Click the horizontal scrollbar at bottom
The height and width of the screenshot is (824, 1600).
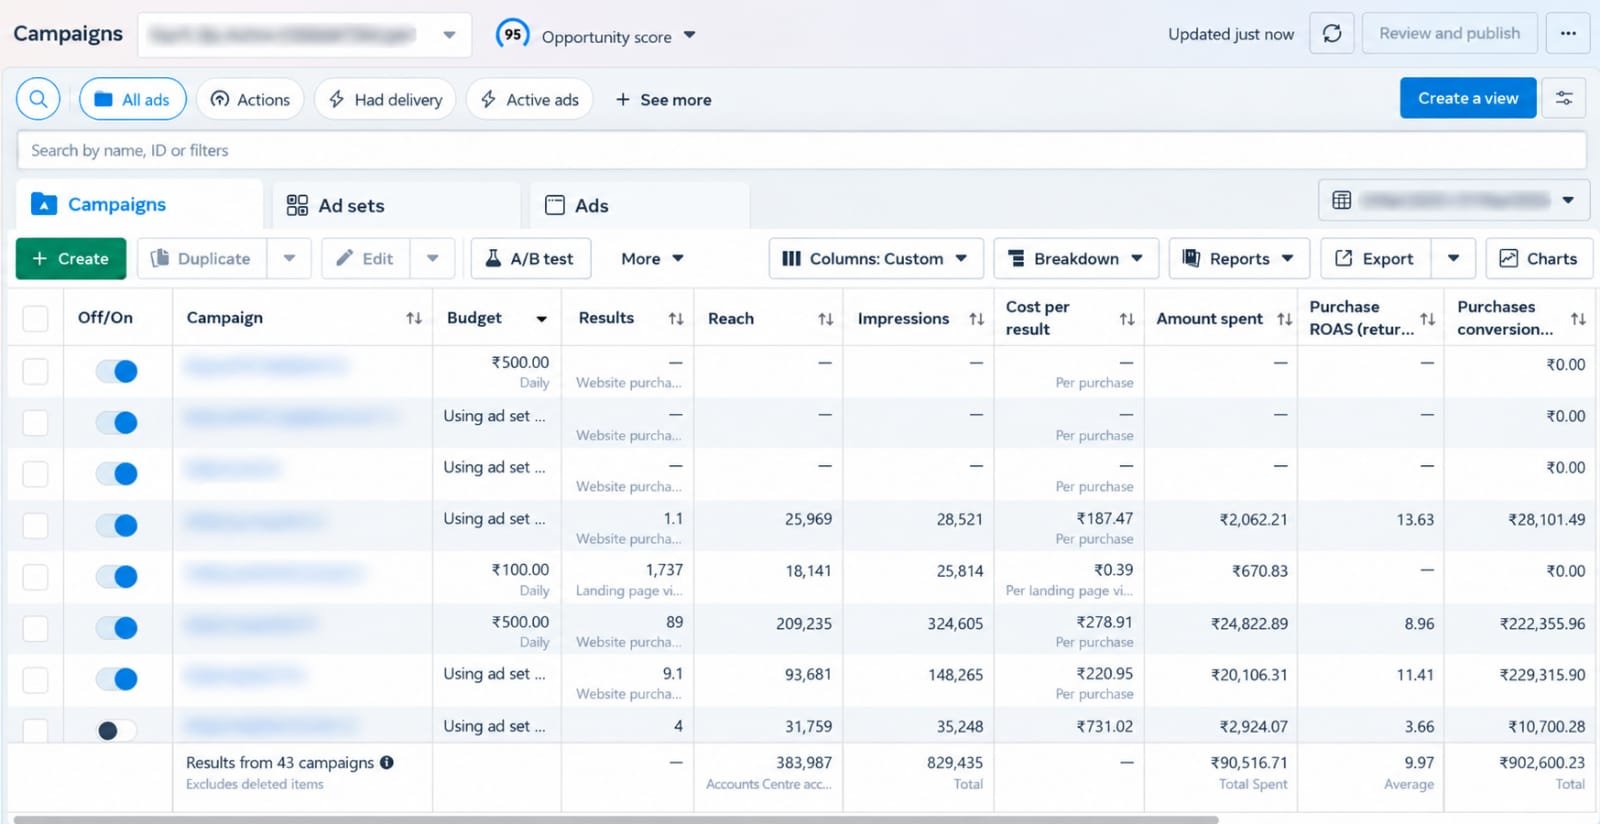pos(615,819)
